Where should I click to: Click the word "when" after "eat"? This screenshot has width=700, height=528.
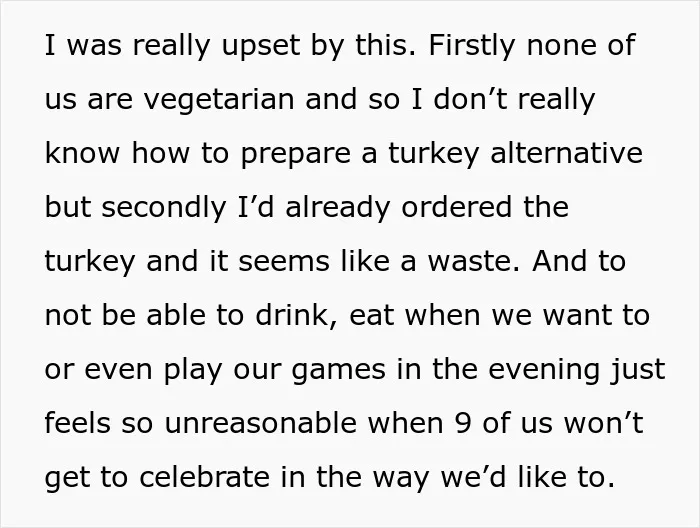(x=442, y=315)
